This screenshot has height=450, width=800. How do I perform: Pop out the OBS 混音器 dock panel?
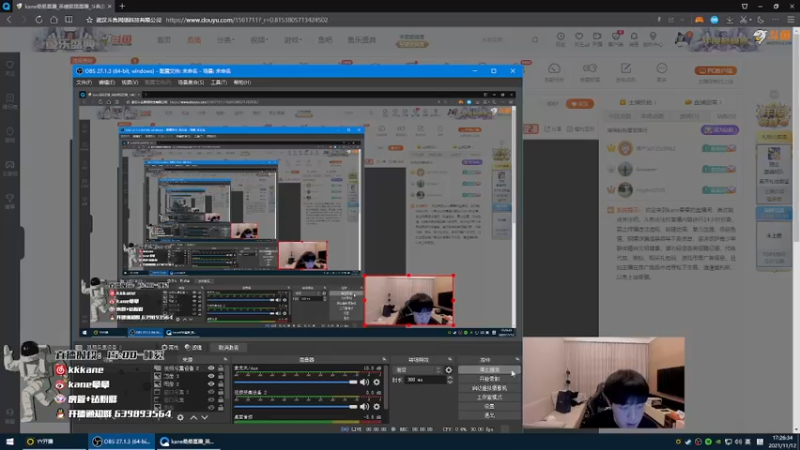(x=384, y=359)
